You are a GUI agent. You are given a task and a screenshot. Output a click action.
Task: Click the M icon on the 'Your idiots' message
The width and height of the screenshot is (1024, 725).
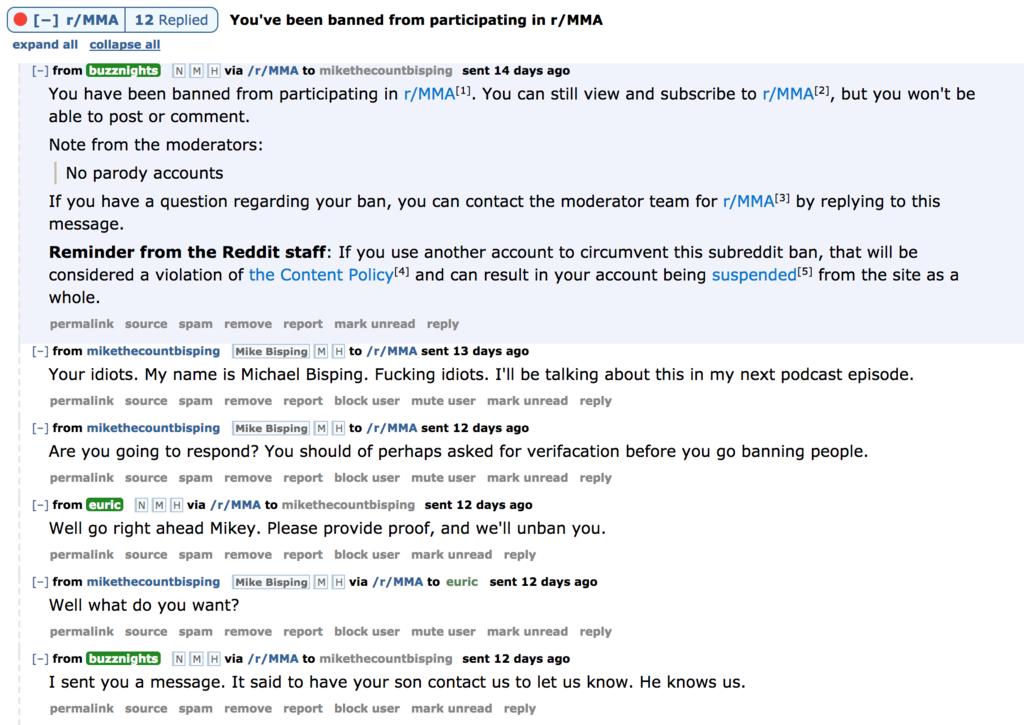(x=321, y=351)
